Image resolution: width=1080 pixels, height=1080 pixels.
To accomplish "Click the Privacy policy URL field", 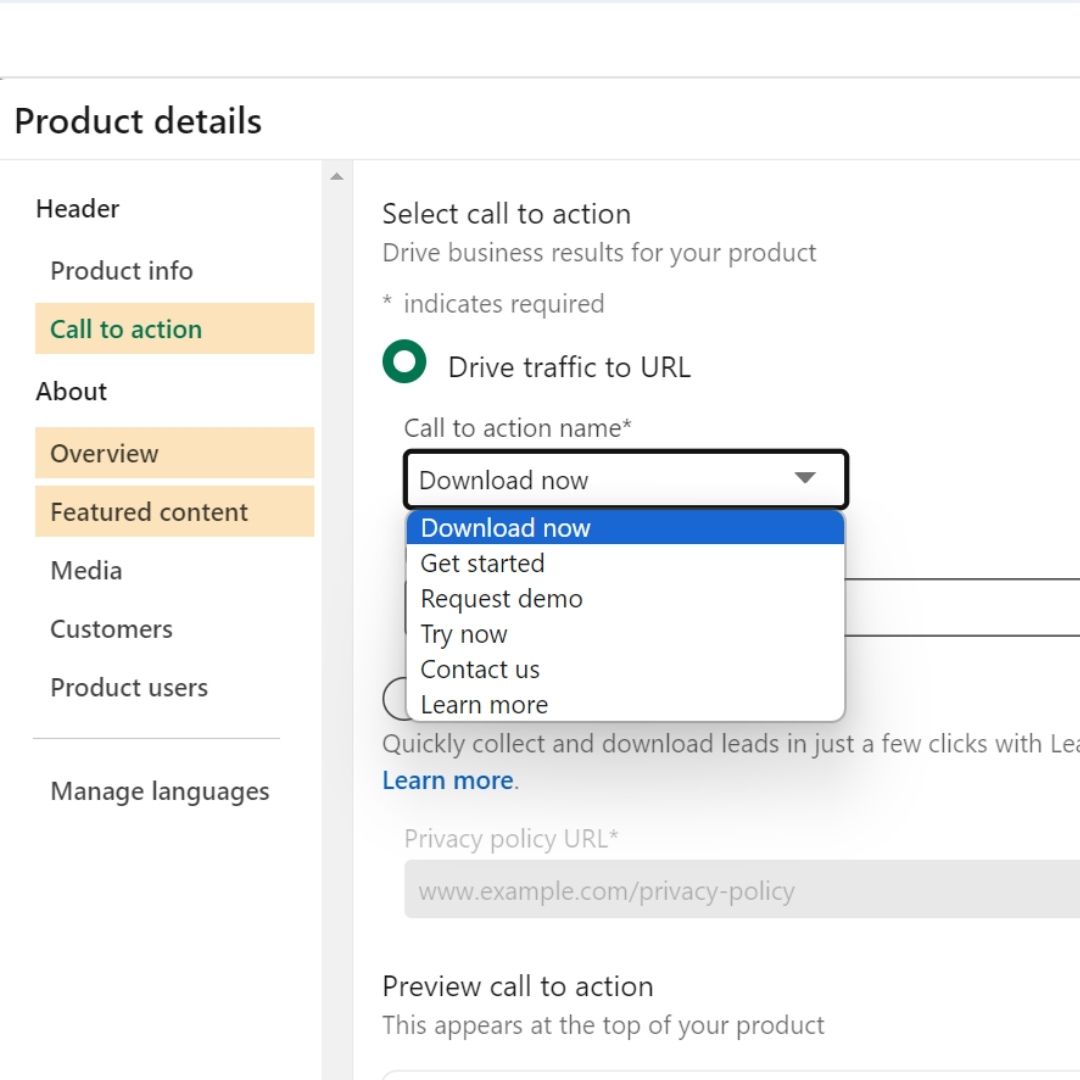I will click(742, 889).
